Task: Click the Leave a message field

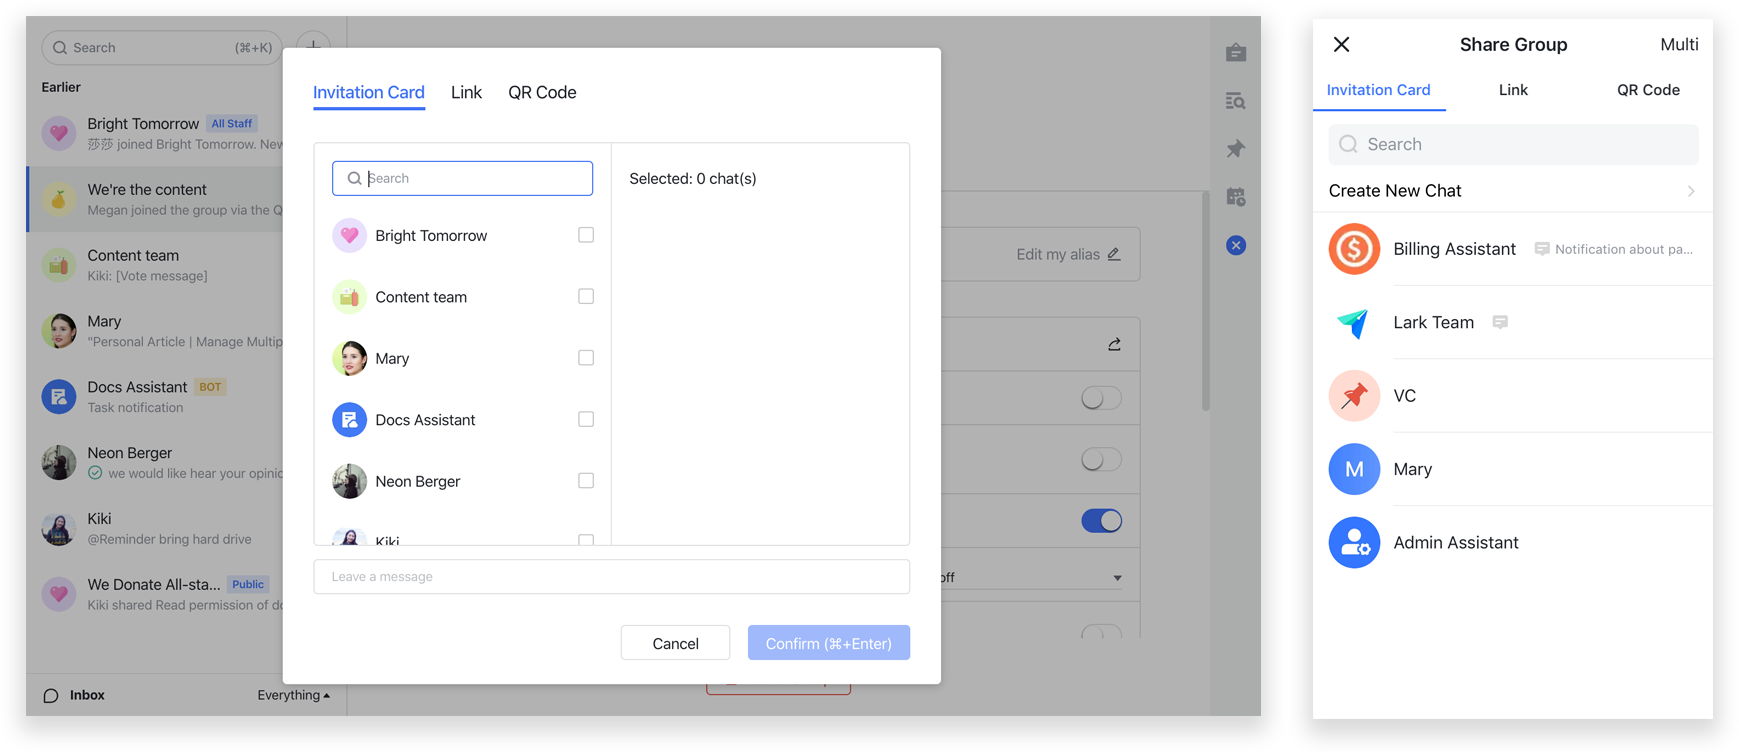Action: 612,577
